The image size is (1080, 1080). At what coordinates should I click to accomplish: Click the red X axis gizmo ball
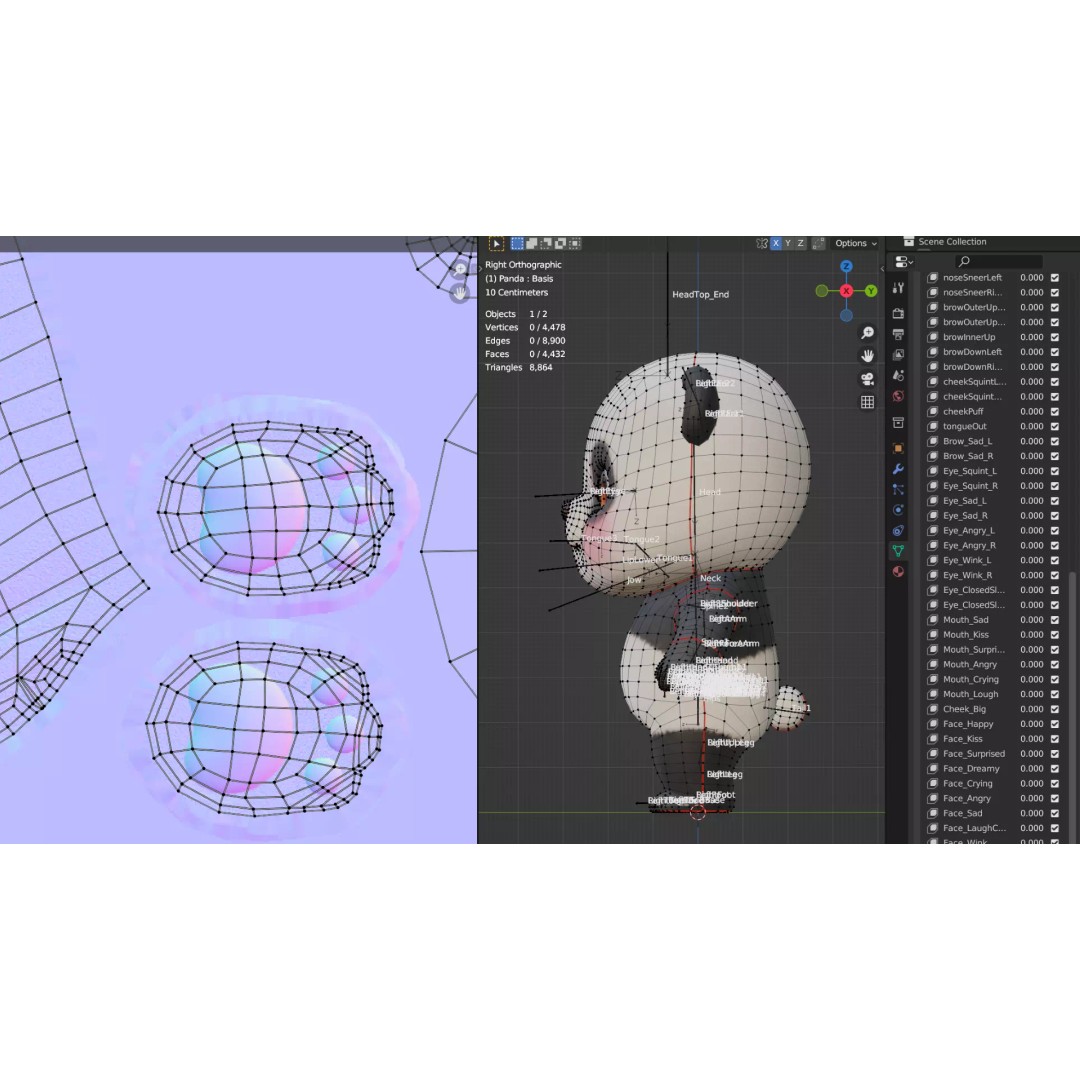pyautogui.click(x=846, y=291)
